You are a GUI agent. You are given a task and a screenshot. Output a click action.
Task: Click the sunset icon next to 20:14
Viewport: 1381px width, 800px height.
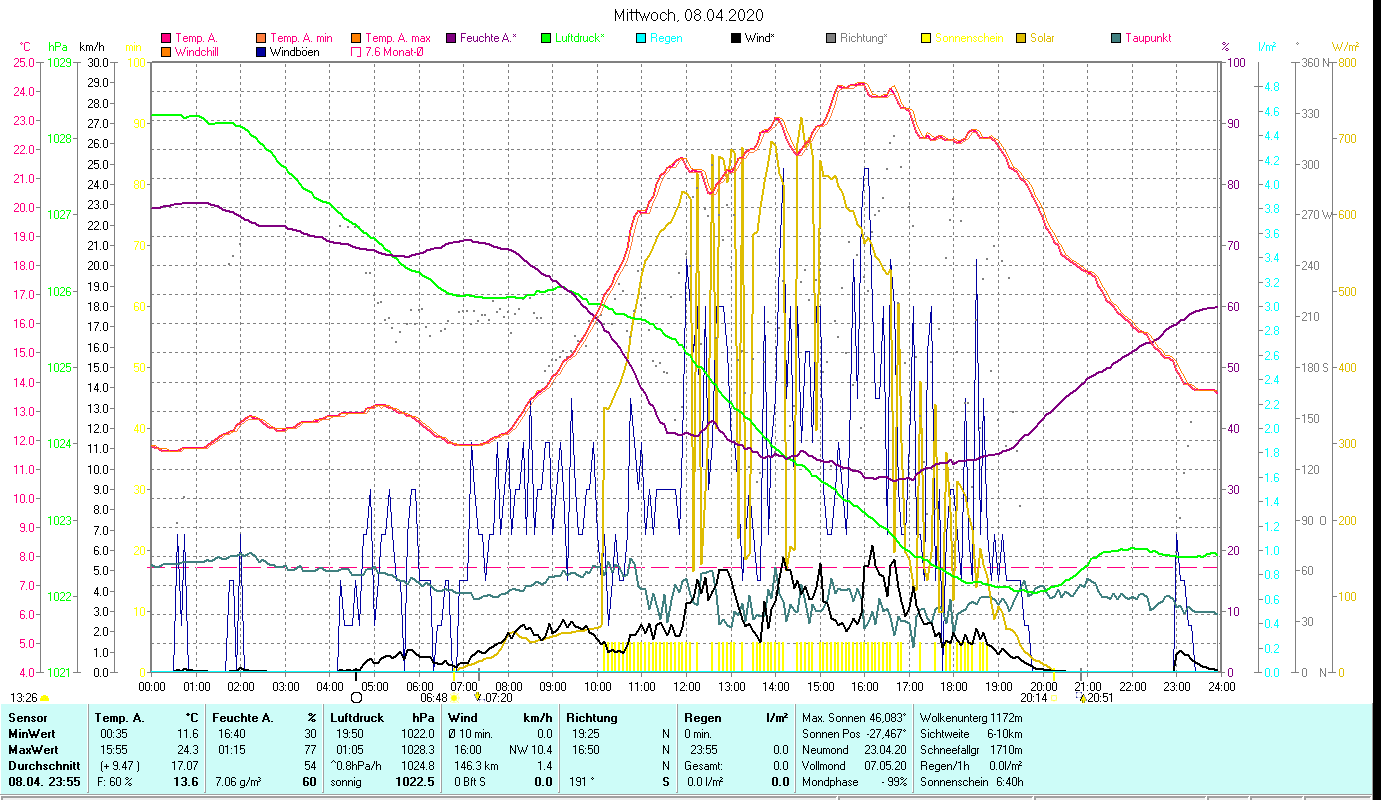(x=1053, y=698)
